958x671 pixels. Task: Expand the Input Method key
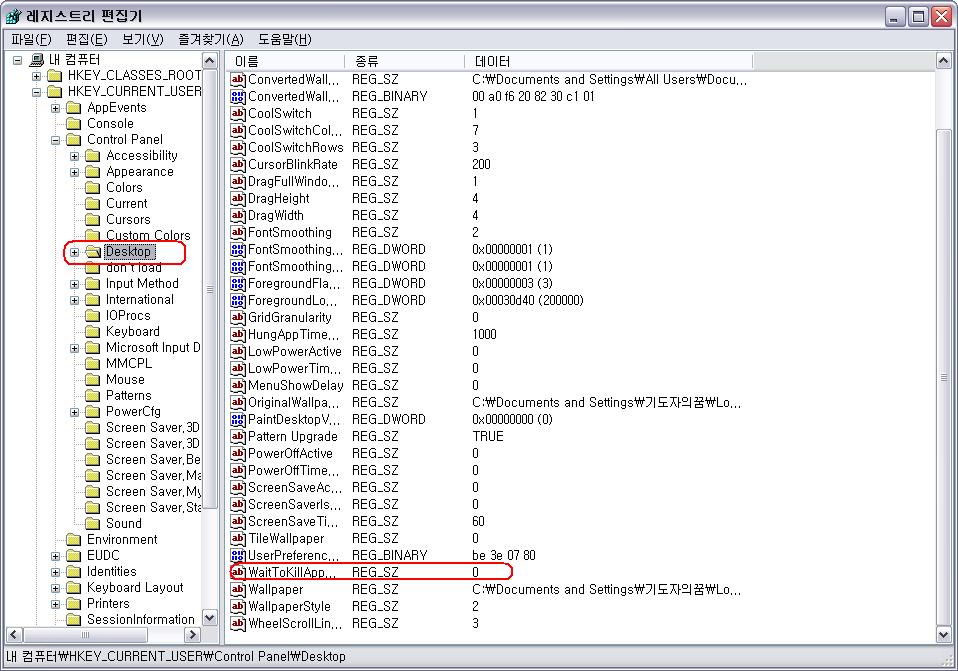75,284
